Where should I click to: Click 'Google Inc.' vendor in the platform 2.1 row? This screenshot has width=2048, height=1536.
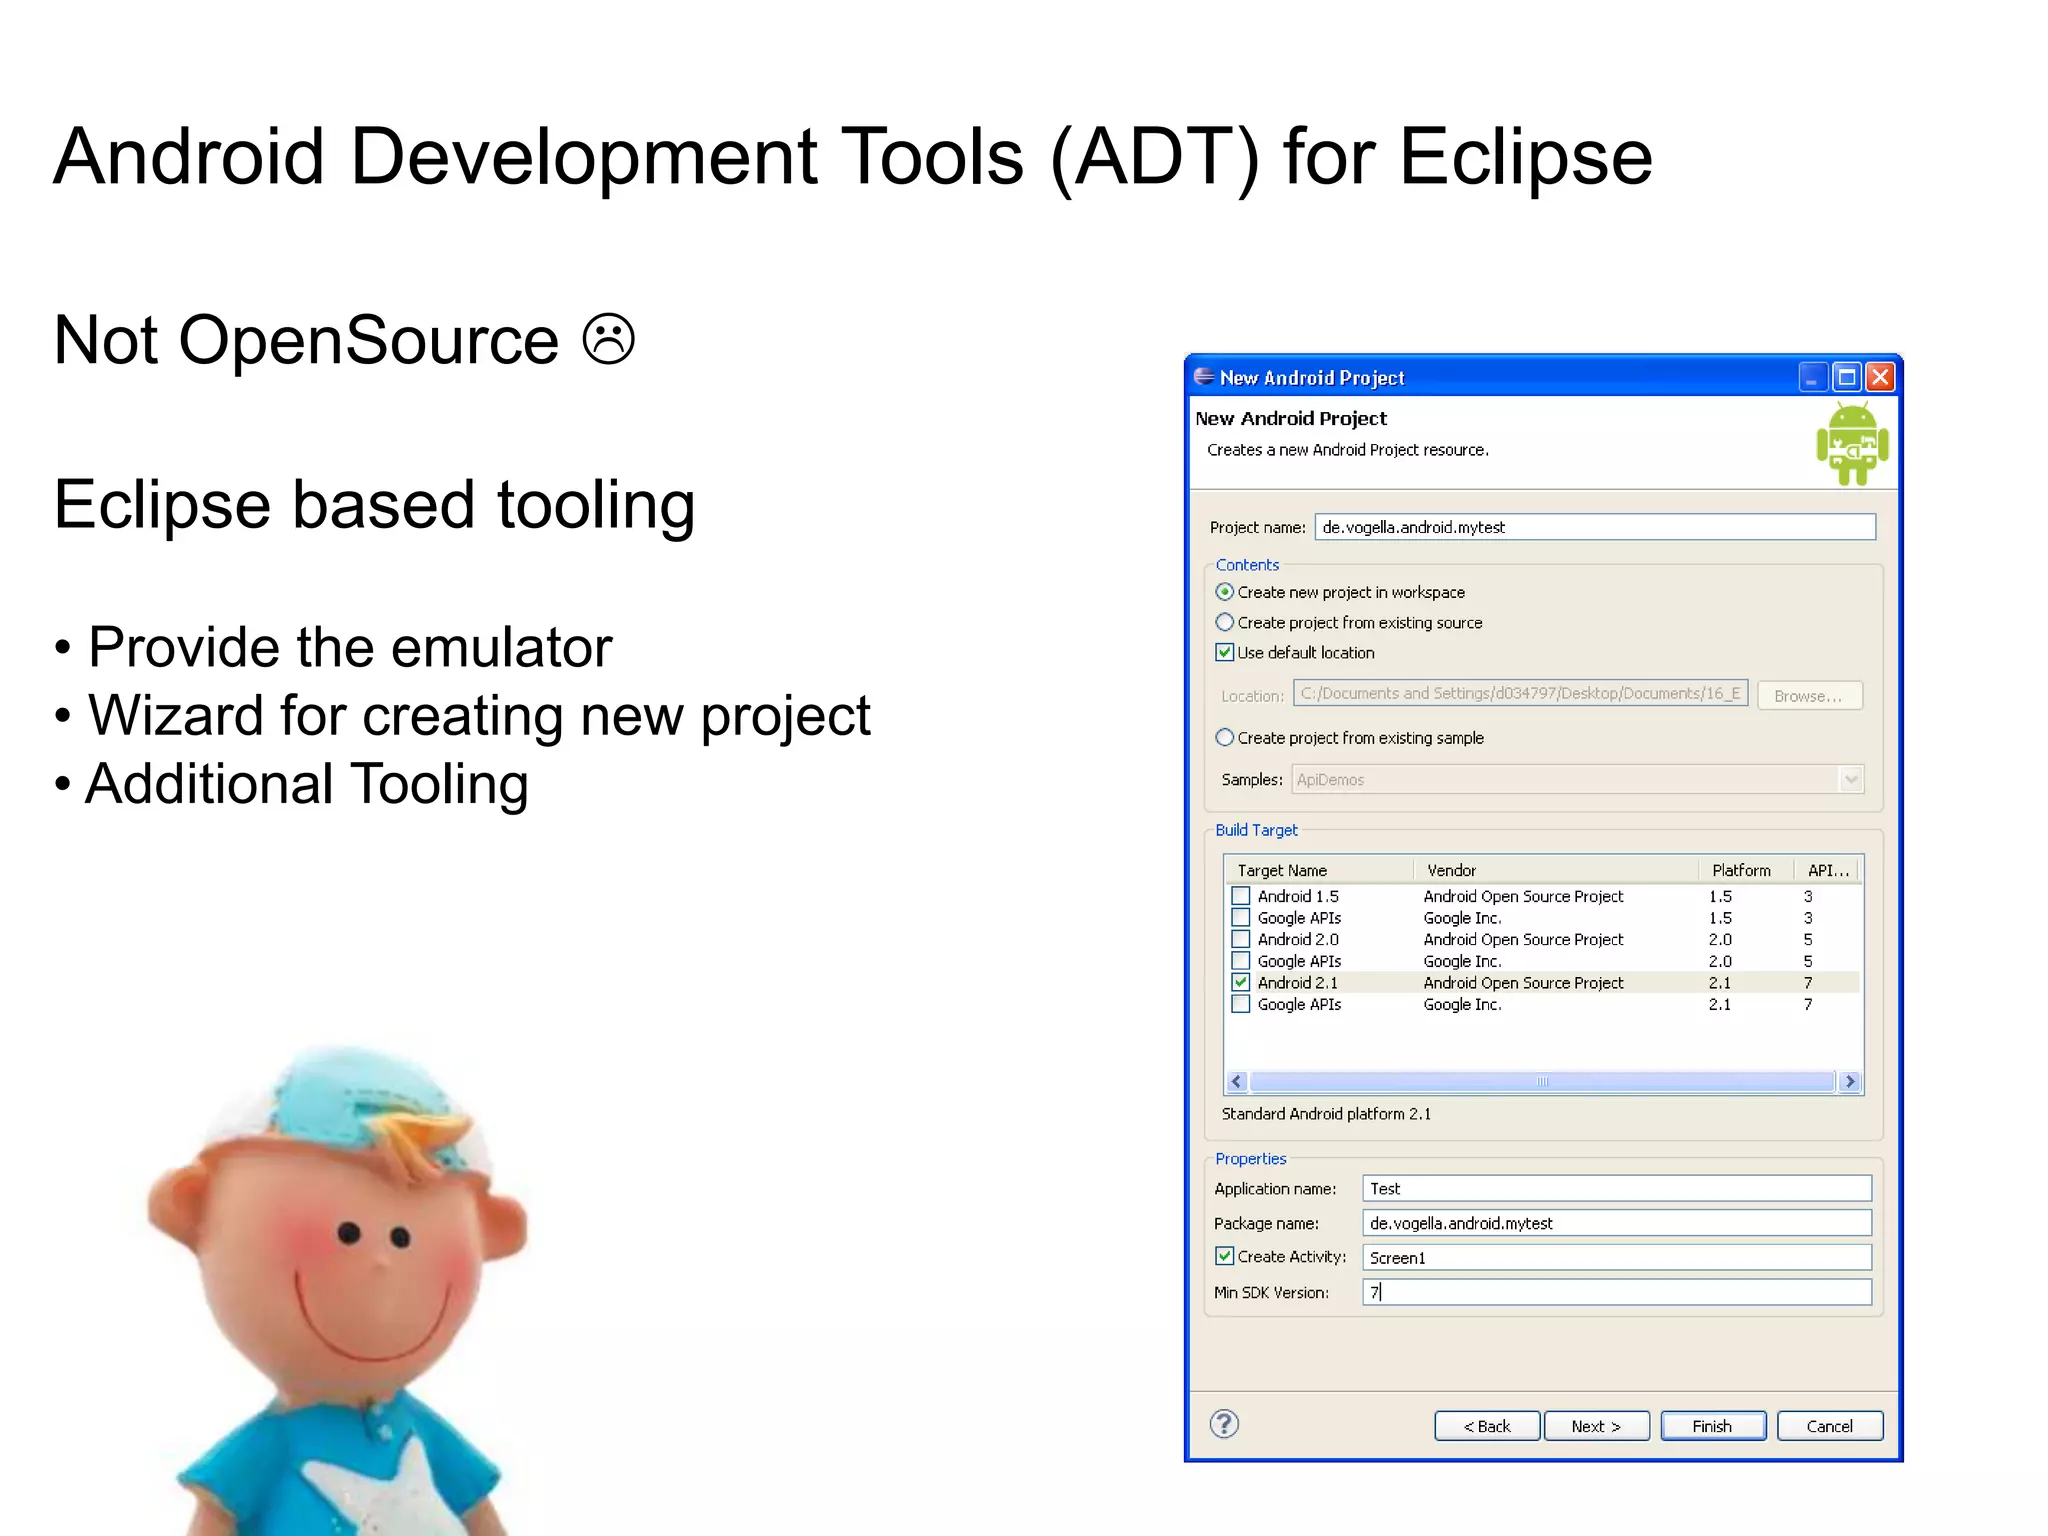coord(1462,1004)
